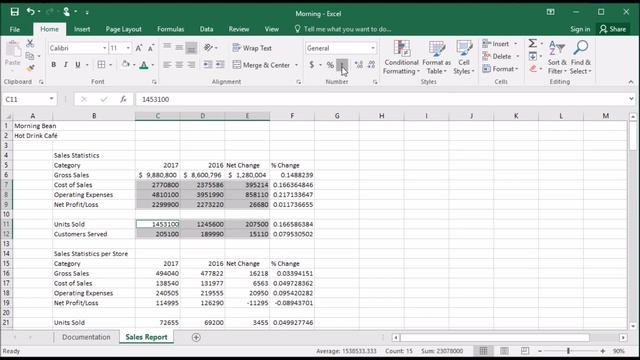640x360 pixels.
Task: Add a new sheet with the plus icon
Action: [x=196, y=337]
